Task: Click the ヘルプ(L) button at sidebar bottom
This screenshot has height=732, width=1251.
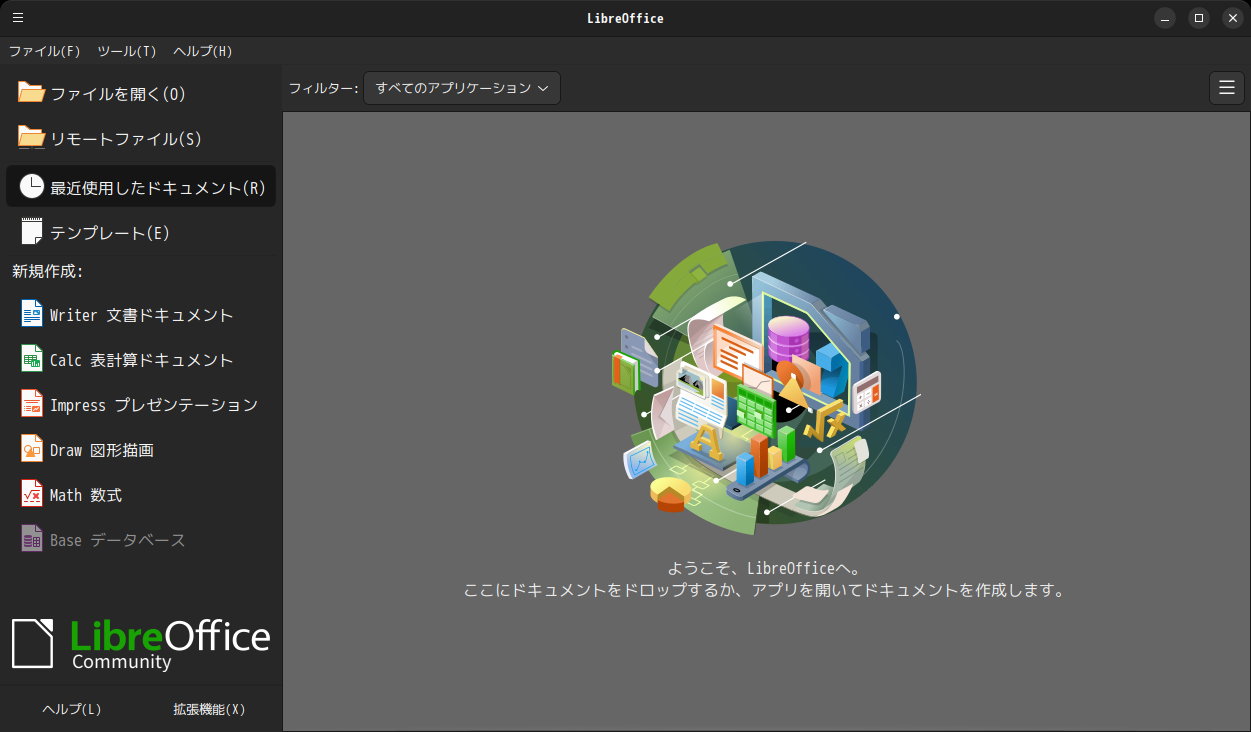Action: (x=72, y=709)
